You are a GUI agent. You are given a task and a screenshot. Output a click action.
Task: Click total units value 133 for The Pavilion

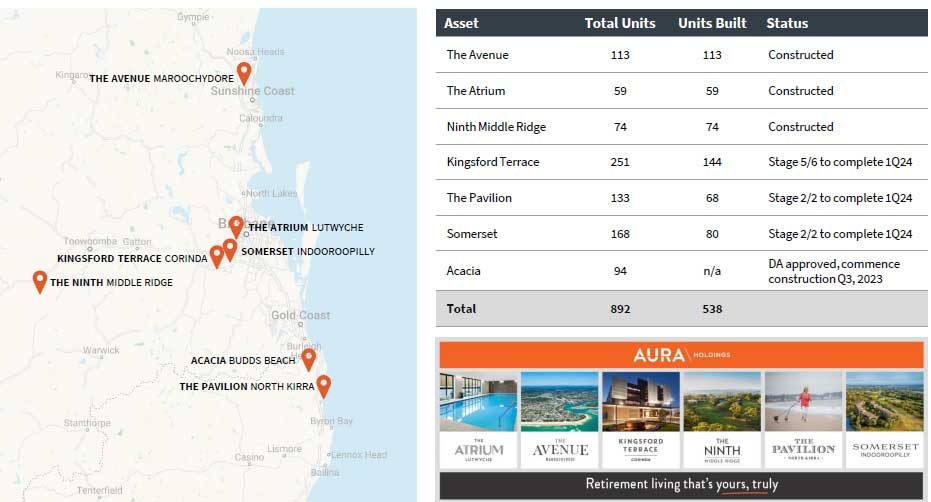(x=620, y=198)
